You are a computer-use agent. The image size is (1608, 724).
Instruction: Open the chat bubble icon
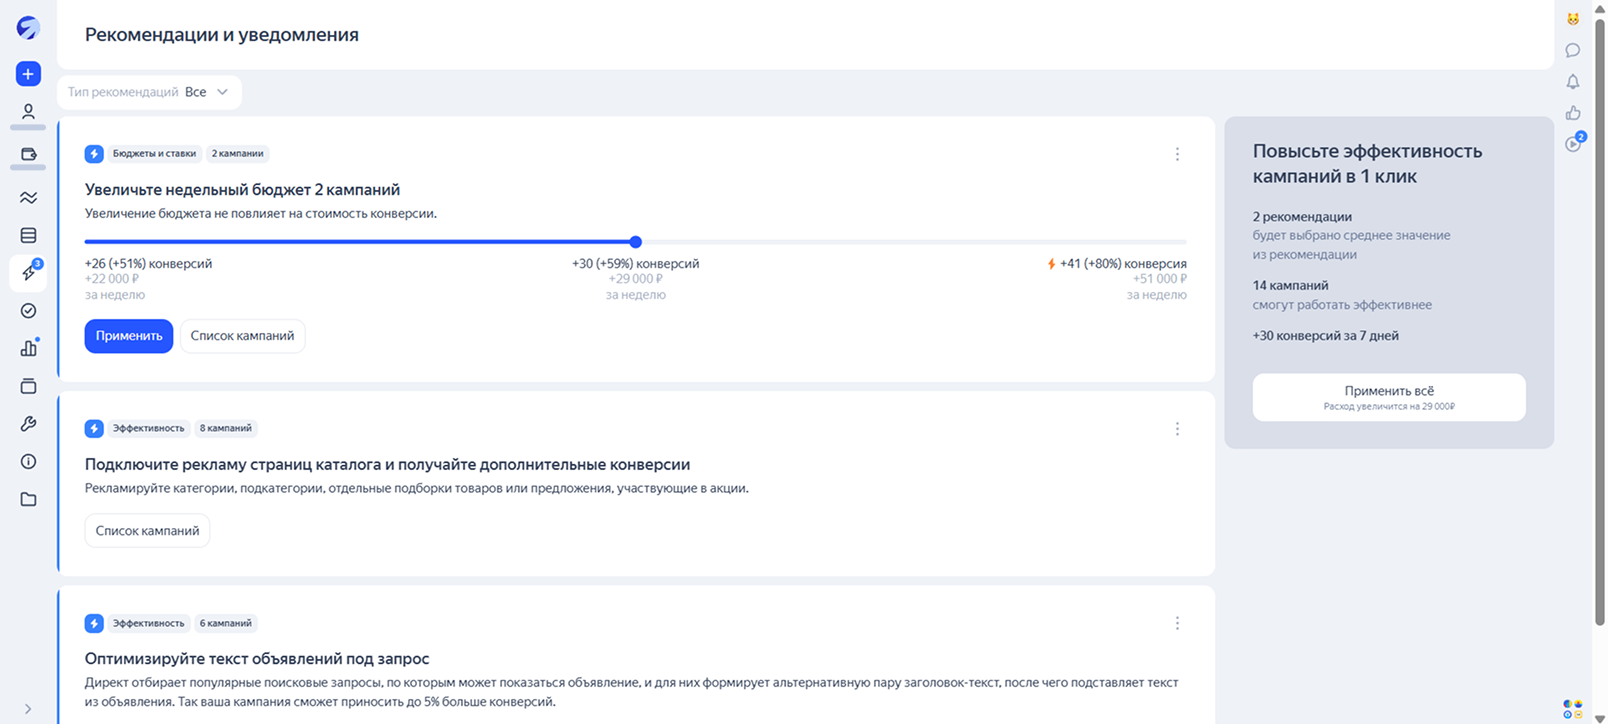(x=1573, y=50)
